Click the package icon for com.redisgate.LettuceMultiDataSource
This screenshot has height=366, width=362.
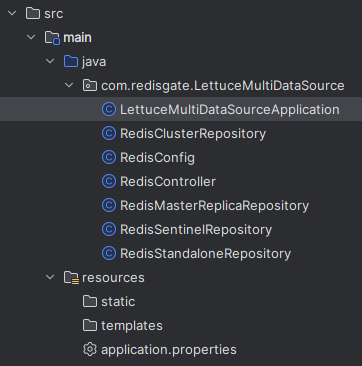[x=90, y=86]
